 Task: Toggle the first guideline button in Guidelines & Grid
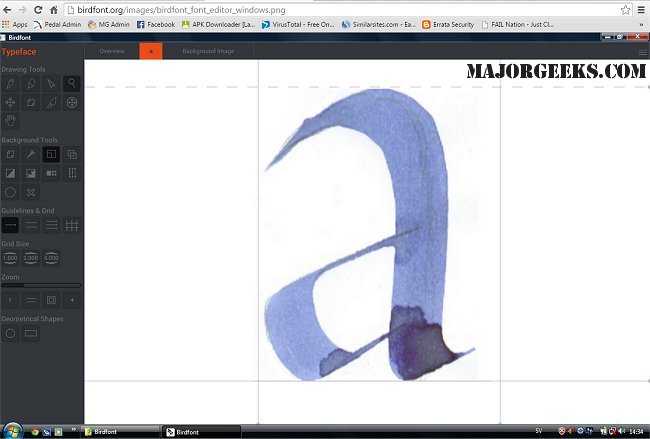10,226
